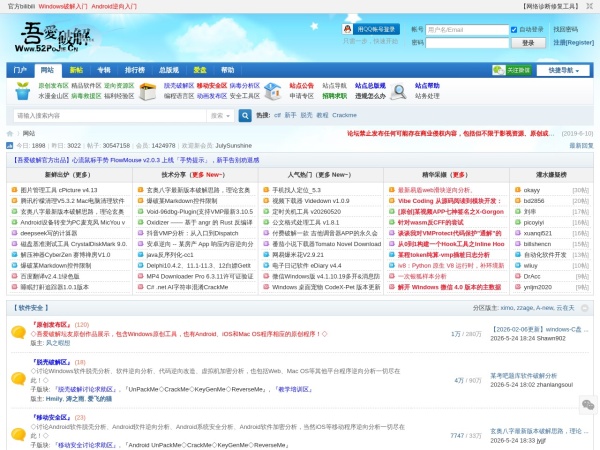Click the home icon in breadcrumb
This screenshot has width=600, height=450.
click(10, 134)
